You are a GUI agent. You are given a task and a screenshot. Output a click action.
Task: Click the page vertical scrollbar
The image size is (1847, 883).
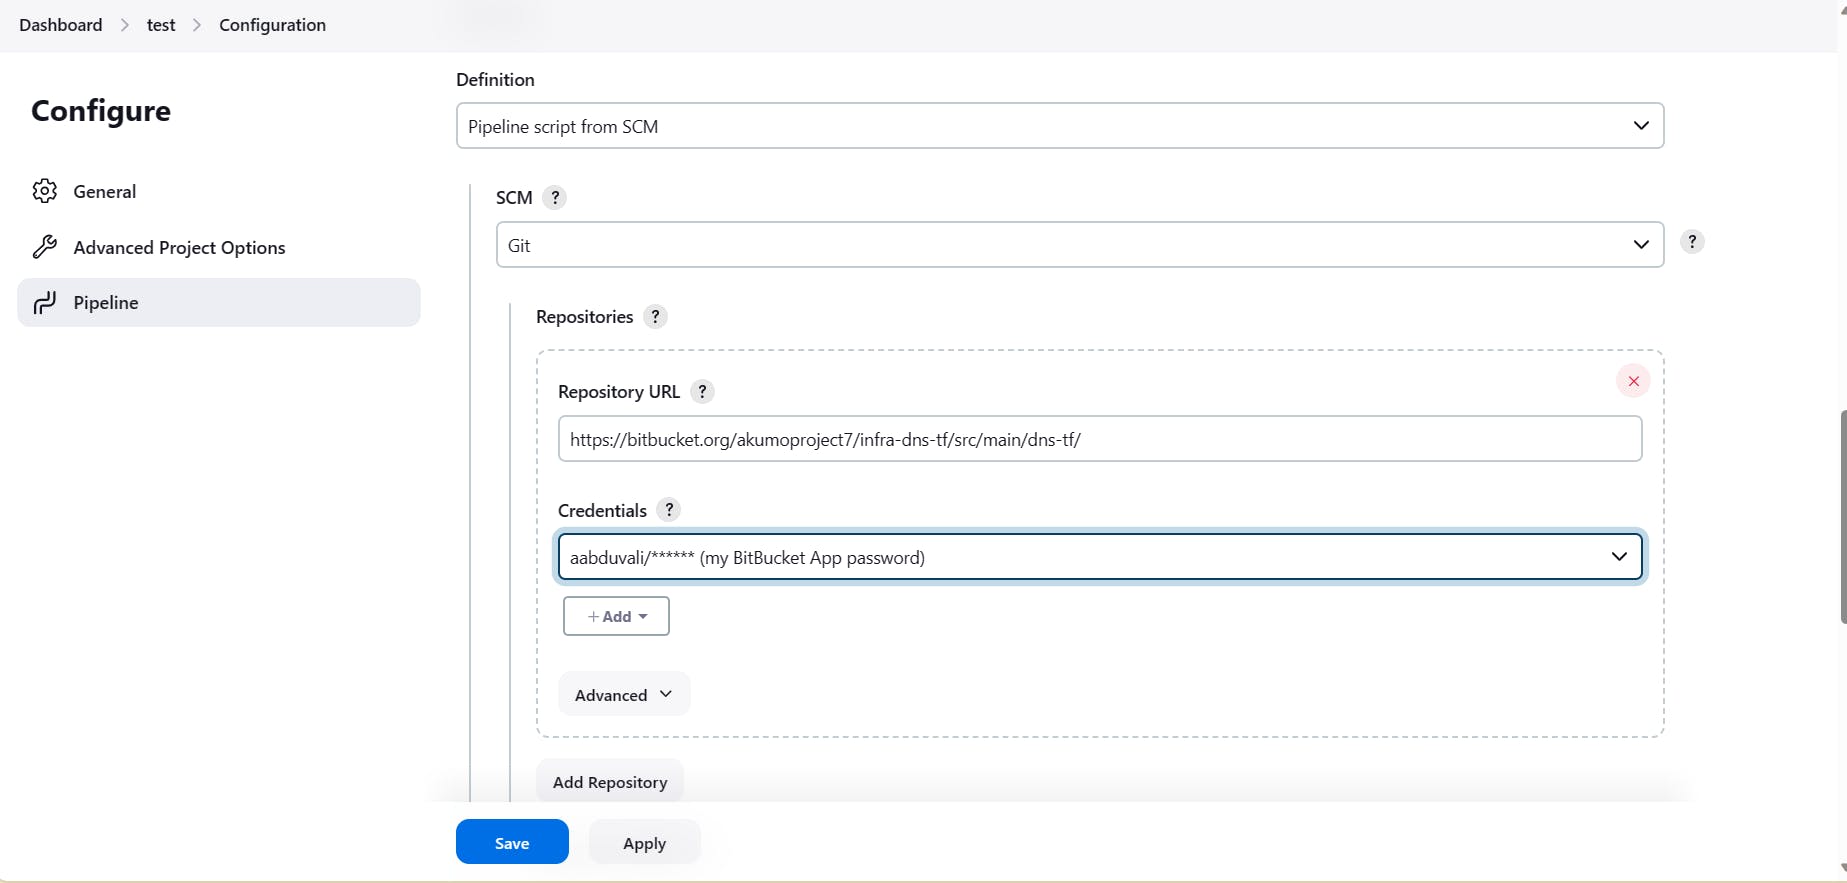point(1842,516)
